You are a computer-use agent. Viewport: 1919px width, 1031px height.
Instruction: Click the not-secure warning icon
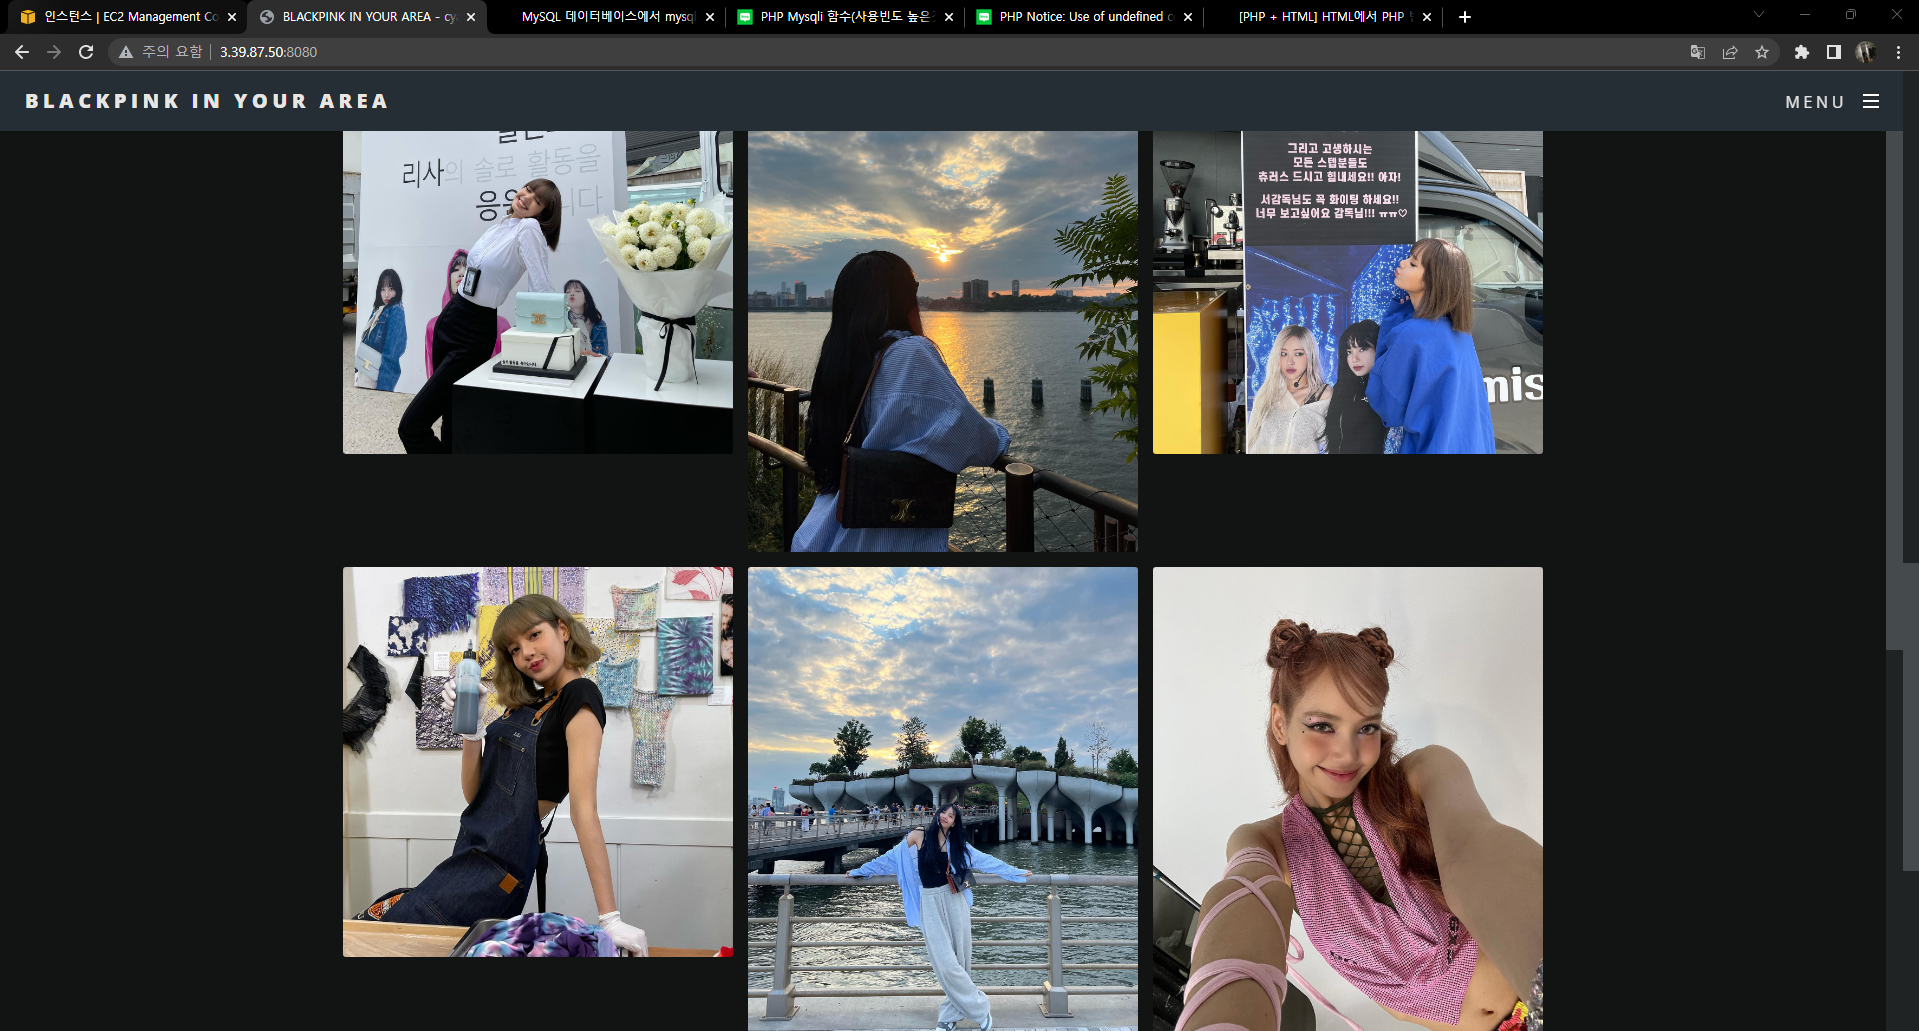coord(126,52)
